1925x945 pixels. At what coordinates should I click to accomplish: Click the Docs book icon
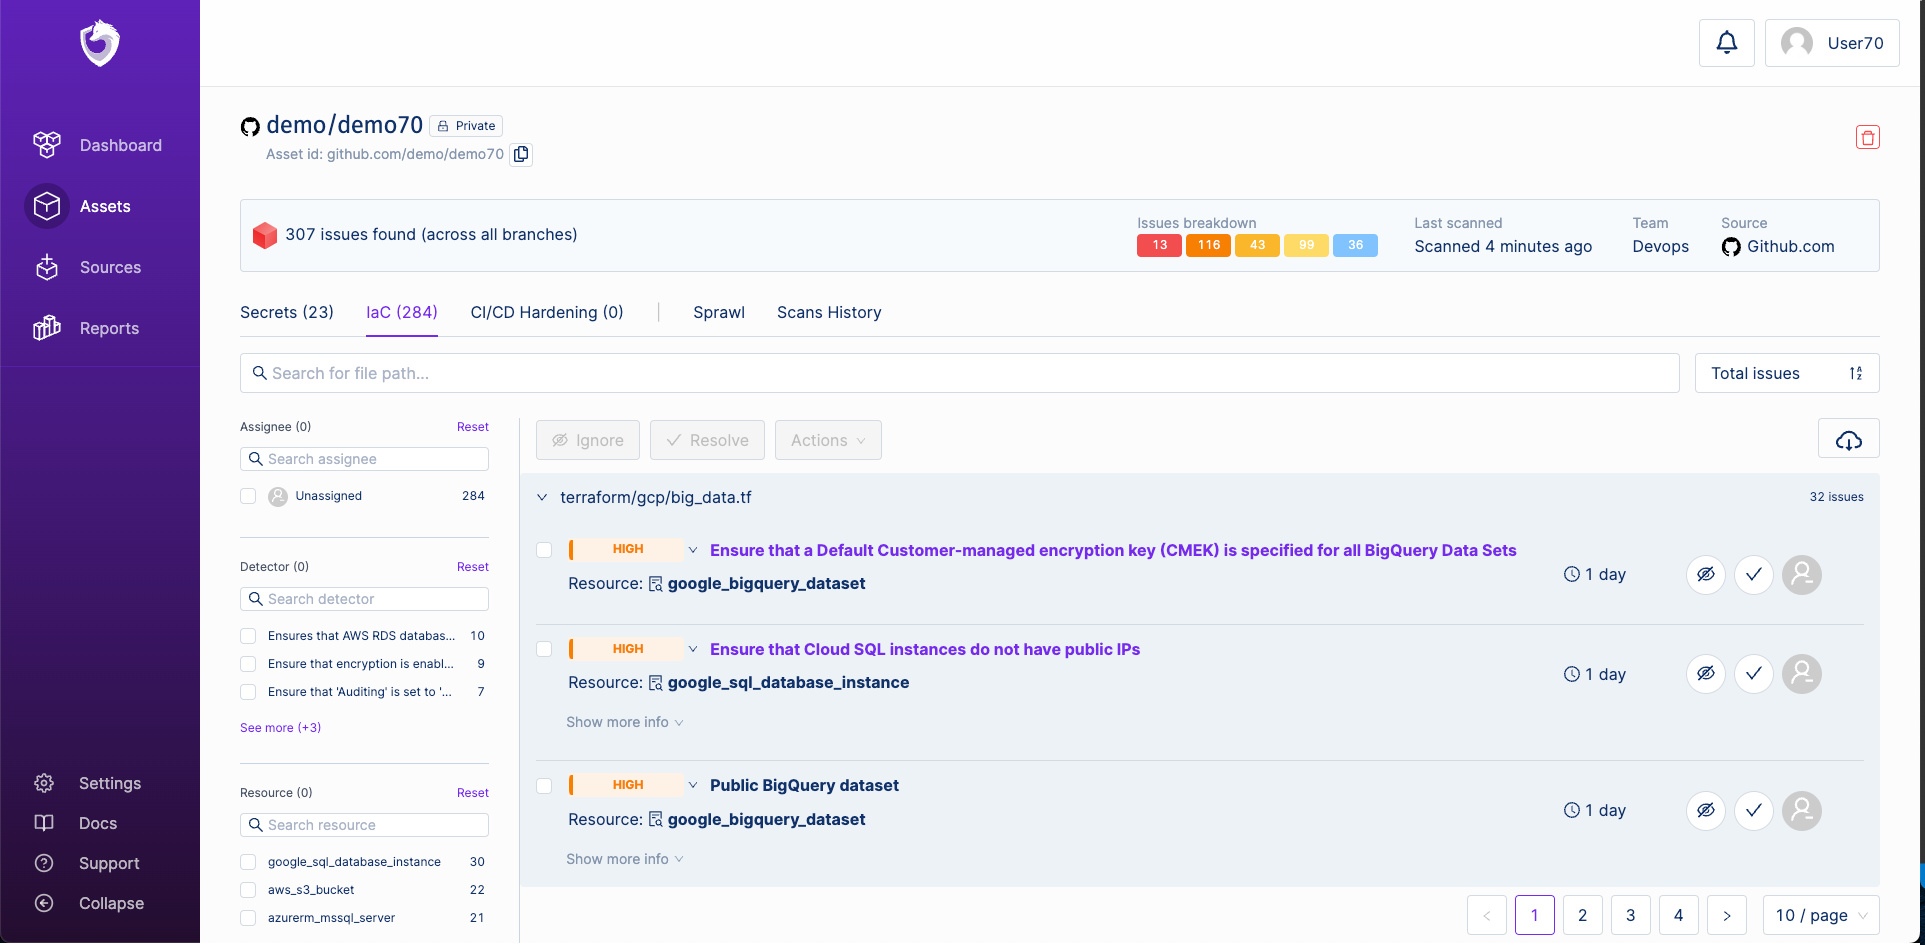click(44, 823)
